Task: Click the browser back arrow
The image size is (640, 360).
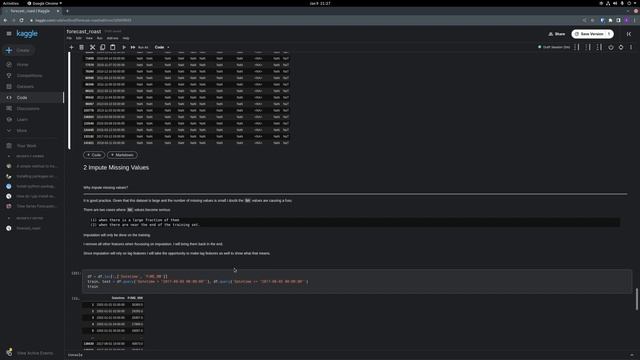Action: coord(5,20)
